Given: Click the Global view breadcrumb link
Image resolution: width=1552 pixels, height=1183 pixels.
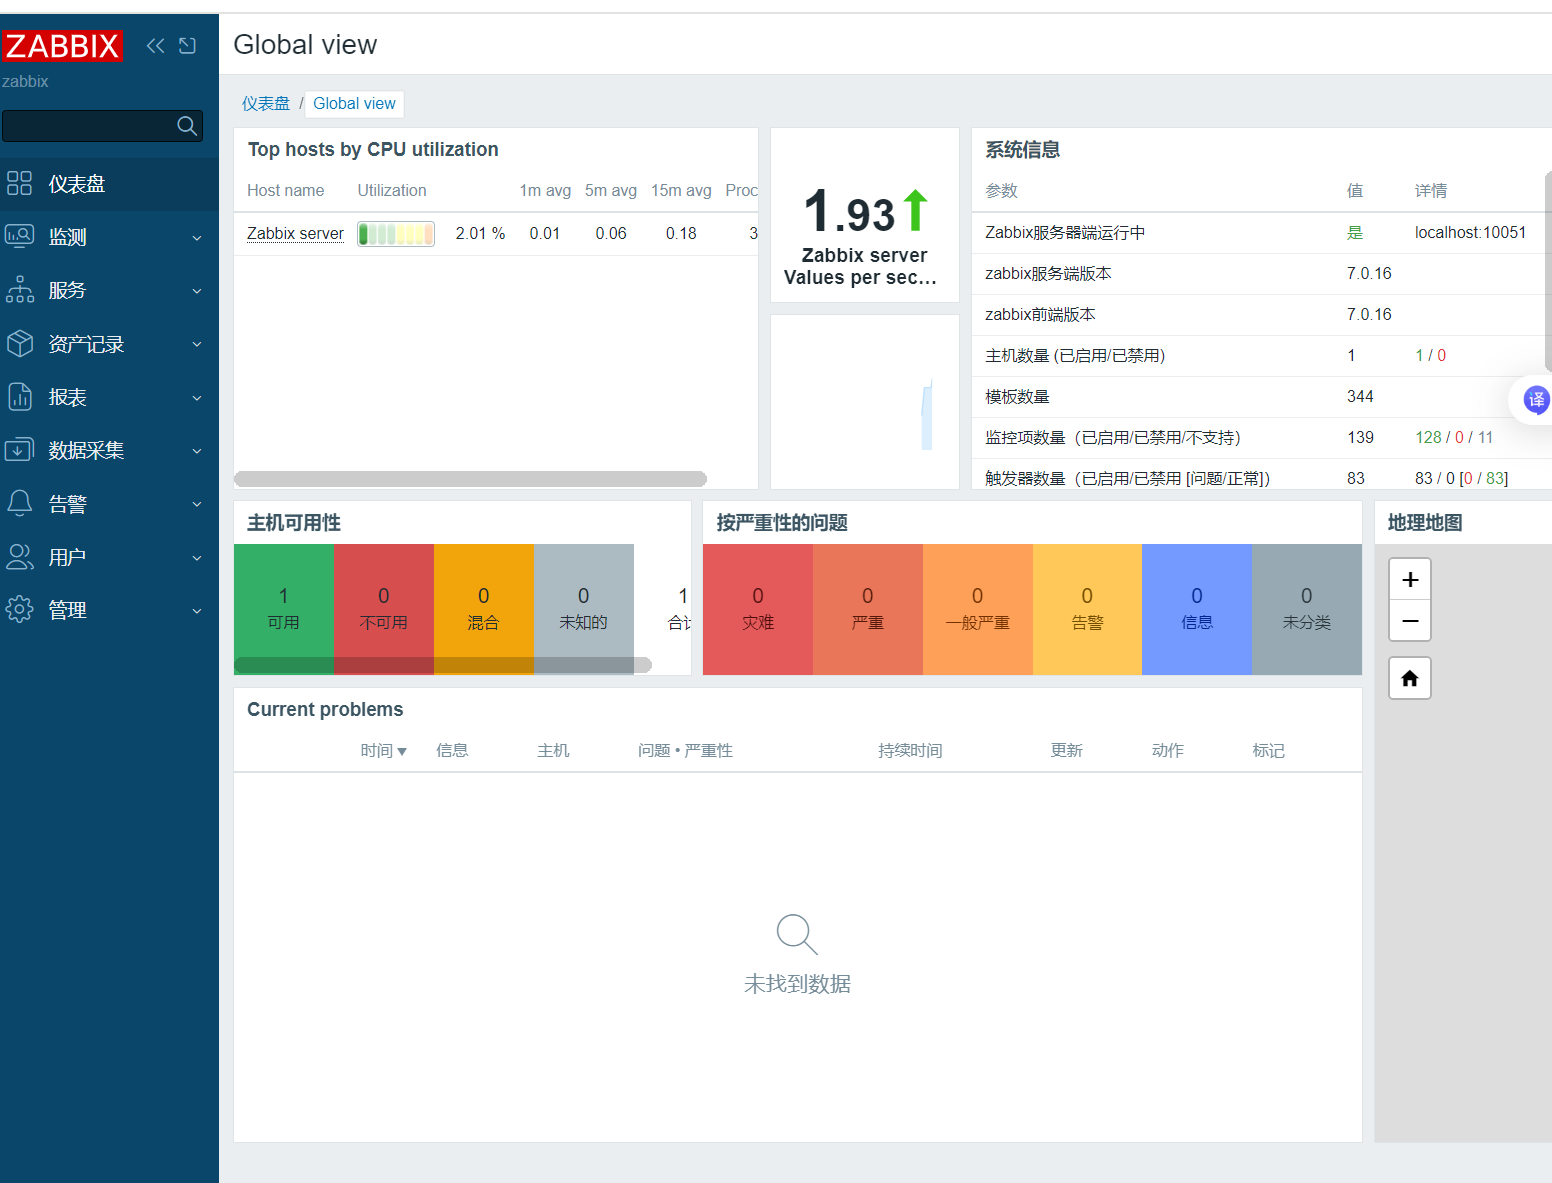Looking at the screenshot, I should (354, 104).
